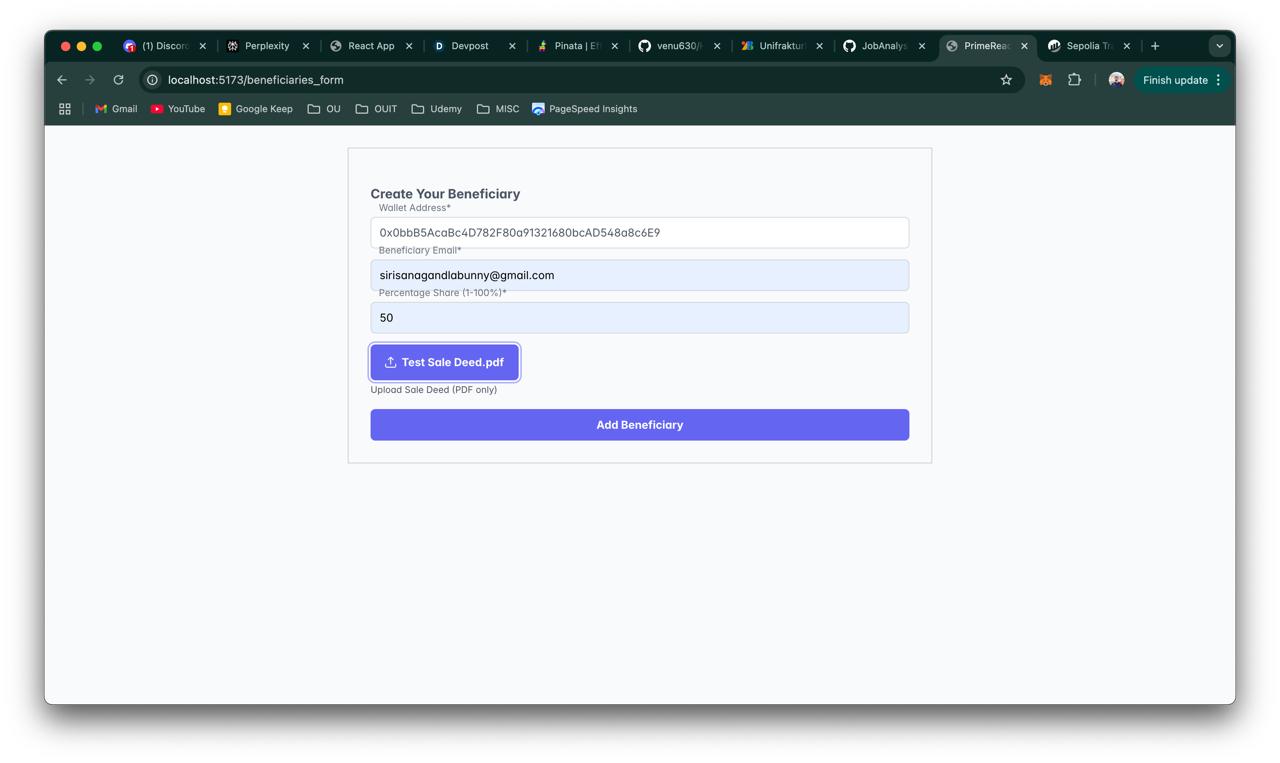The width and height of the screenshot is (1280, 763).
Task: Open PageSpeed Insights bookmark
Action: [x=585, y=109]
